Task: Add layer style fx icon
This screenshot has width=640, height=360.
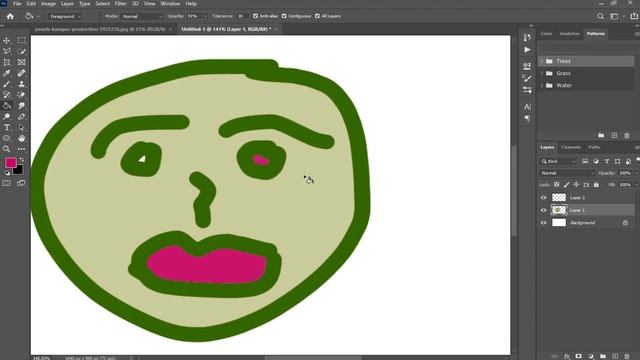Action: (567, 356)
